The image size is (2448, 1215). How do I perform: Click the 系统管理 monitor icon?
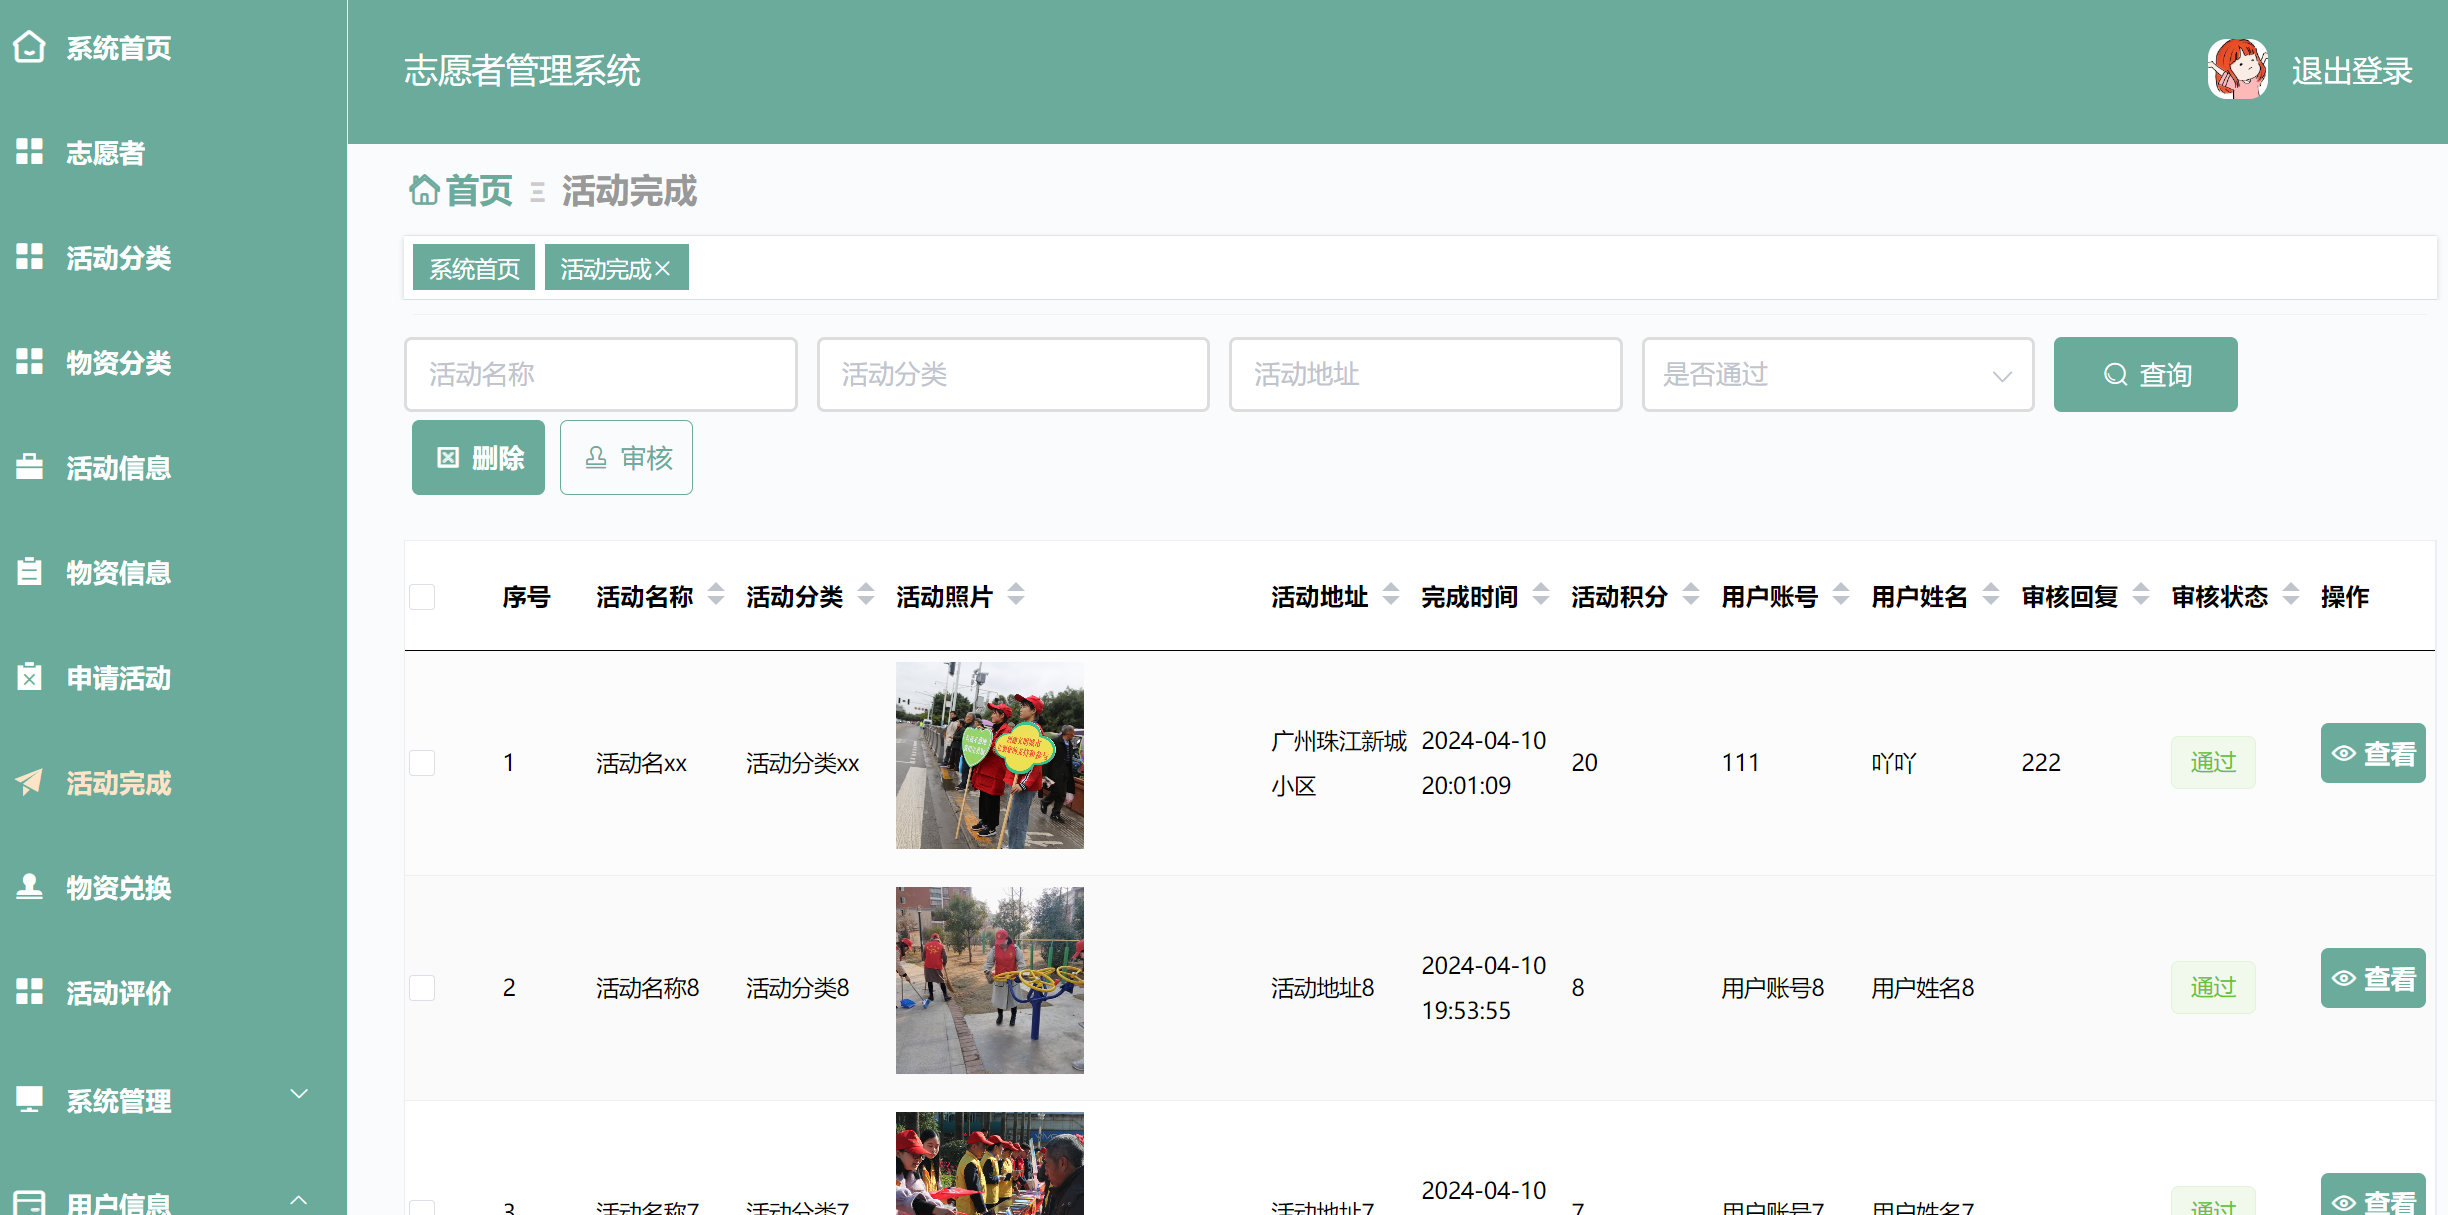[30, 1100]
